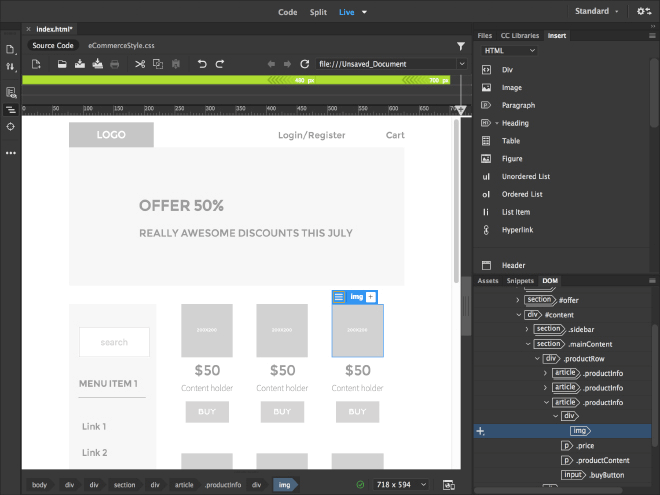
Task: Open the HTML category dropdown
Action: click(509, 51)
